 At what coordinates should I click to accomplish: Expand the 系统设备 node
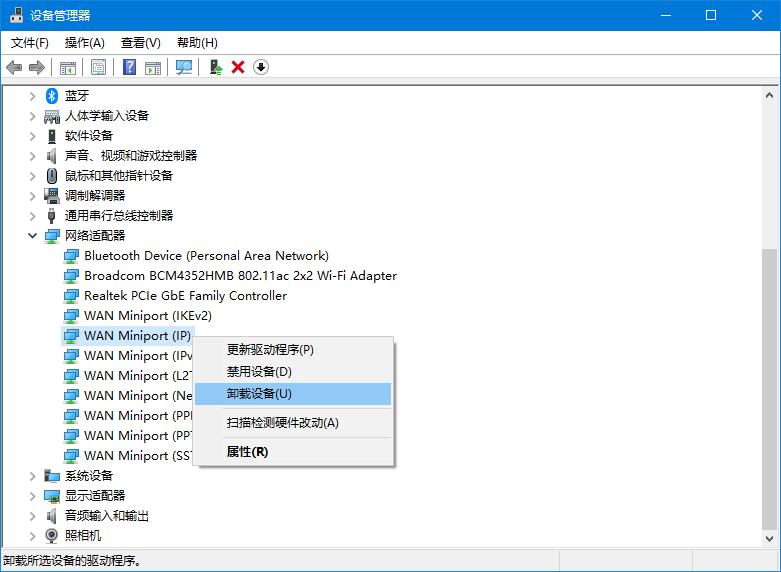click(x=32, y=476)
